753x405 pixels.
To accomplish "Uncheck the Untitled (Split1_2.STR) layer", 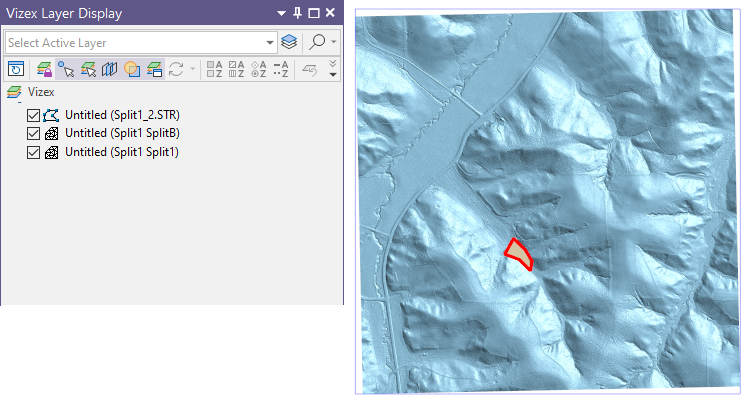I will tap(33, 115).
